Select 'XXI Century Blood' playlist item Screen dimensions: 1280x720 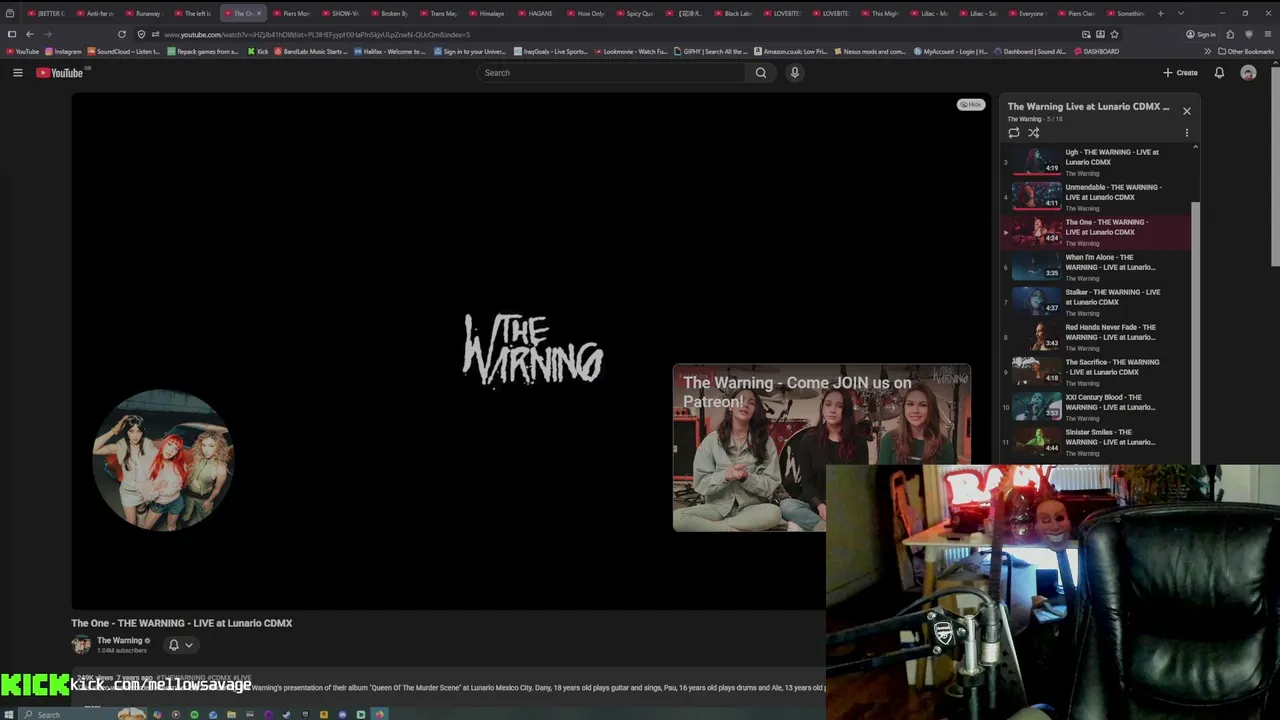pos(1097,407)
